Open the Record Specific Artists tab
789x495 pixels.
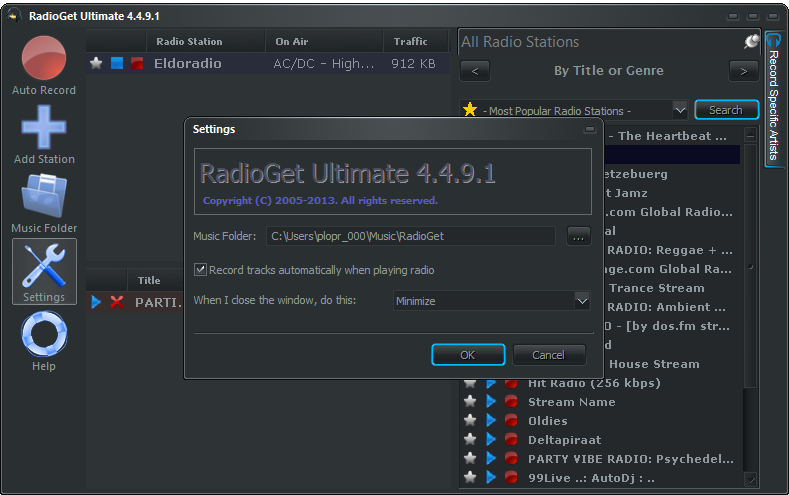[x=773, y=98]
